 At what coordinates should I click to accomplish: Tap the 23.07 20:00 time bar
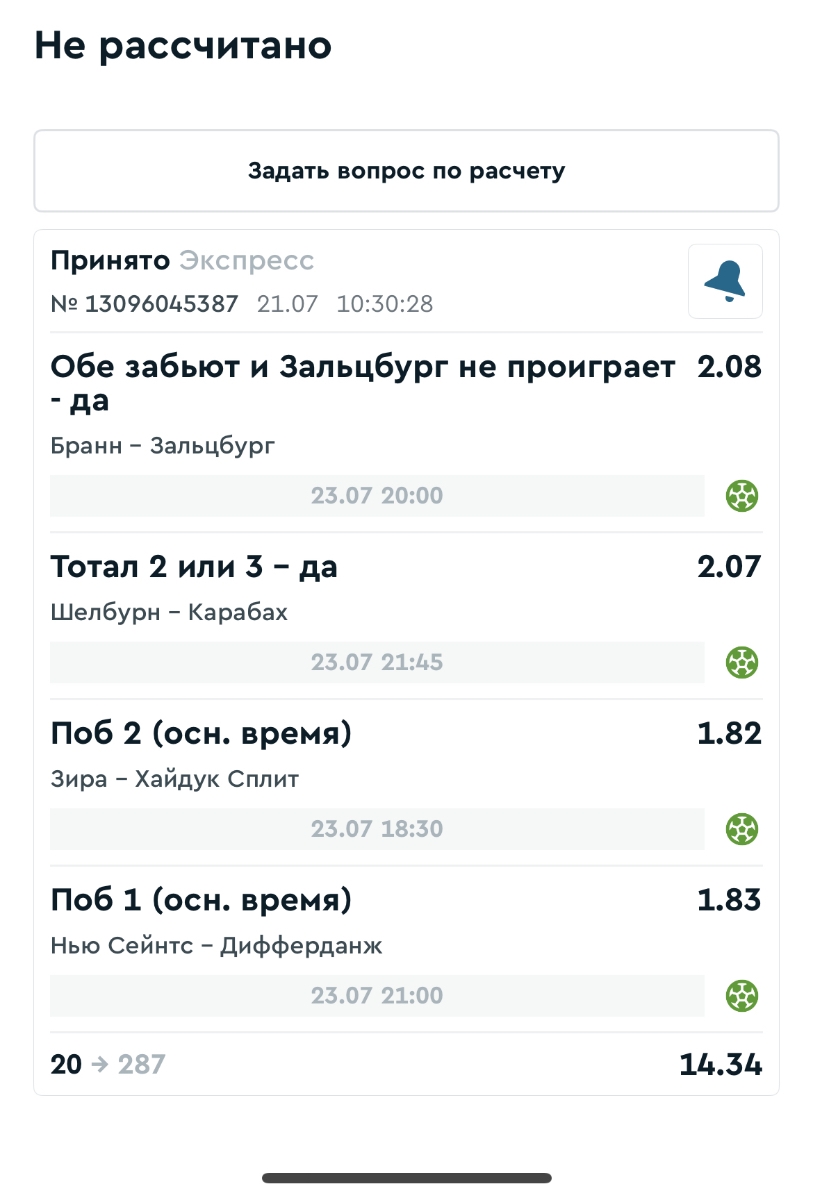[377, 496]
